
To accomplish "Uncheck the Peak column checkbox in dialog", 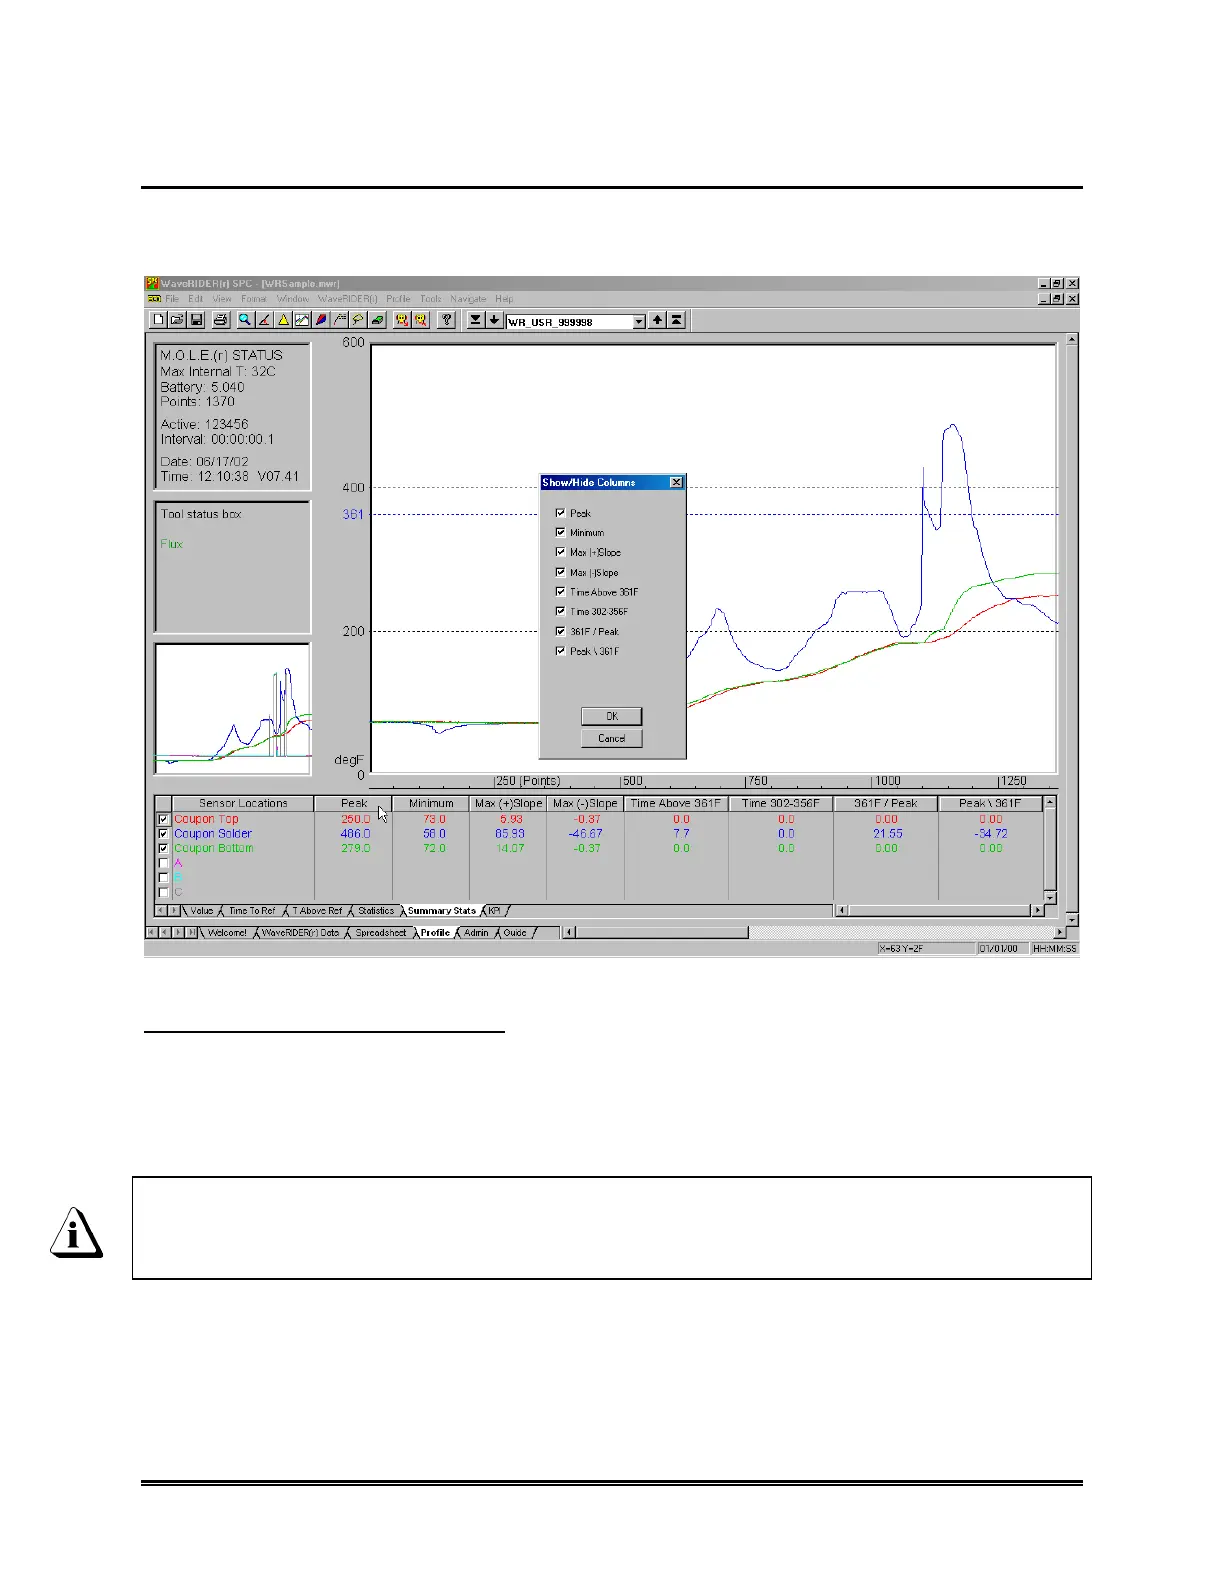I will [x=560, y=513].
